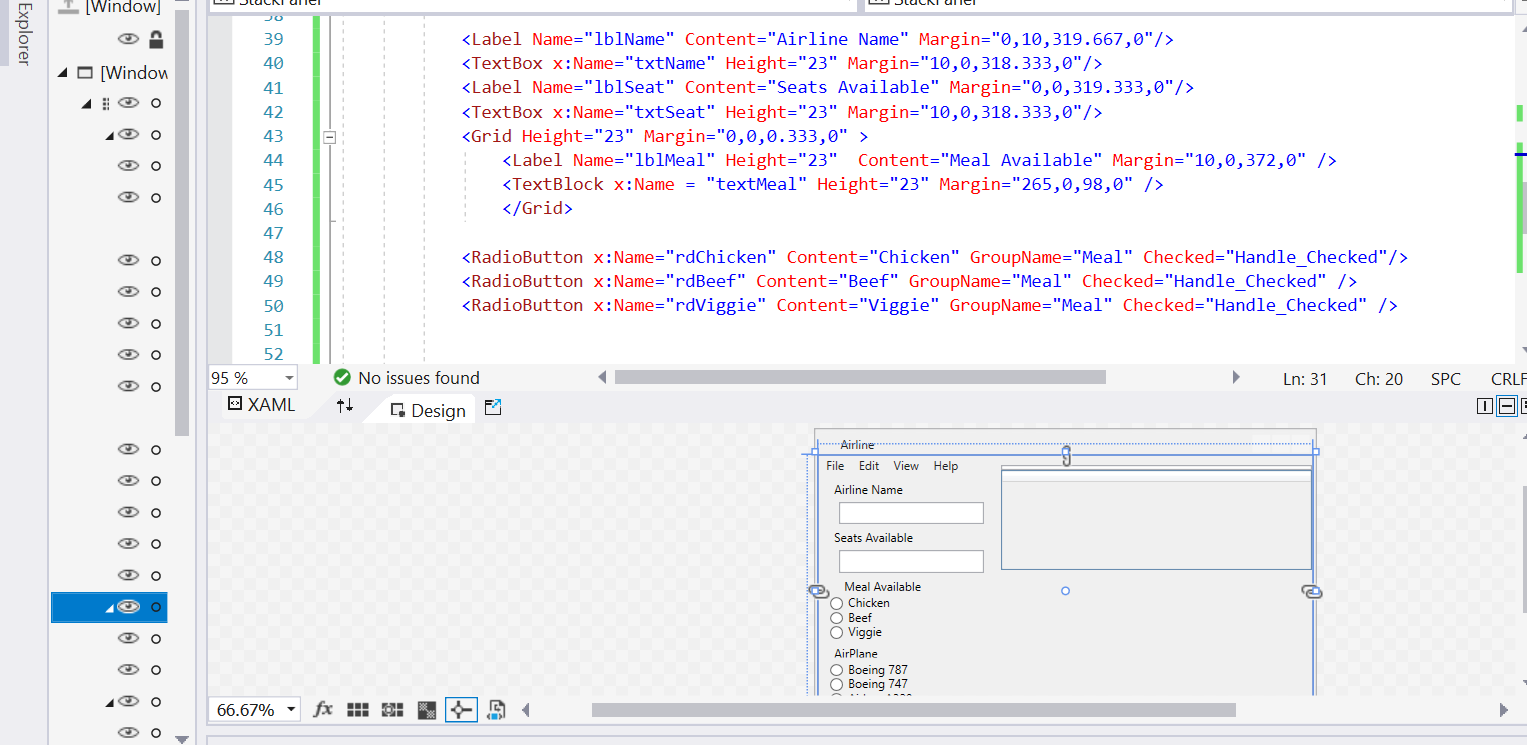Image resolution: width=1527 pixels, height=745 pixels.
Task: Click No issues found status text
Action: (x=419, y=378)
